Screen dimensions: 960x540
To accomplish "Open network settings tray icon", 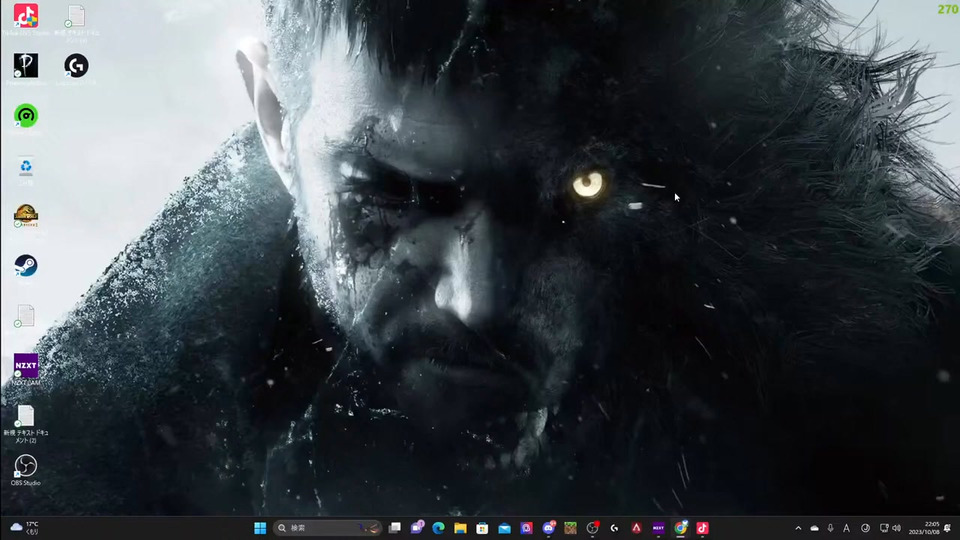I will click(883, 528).
